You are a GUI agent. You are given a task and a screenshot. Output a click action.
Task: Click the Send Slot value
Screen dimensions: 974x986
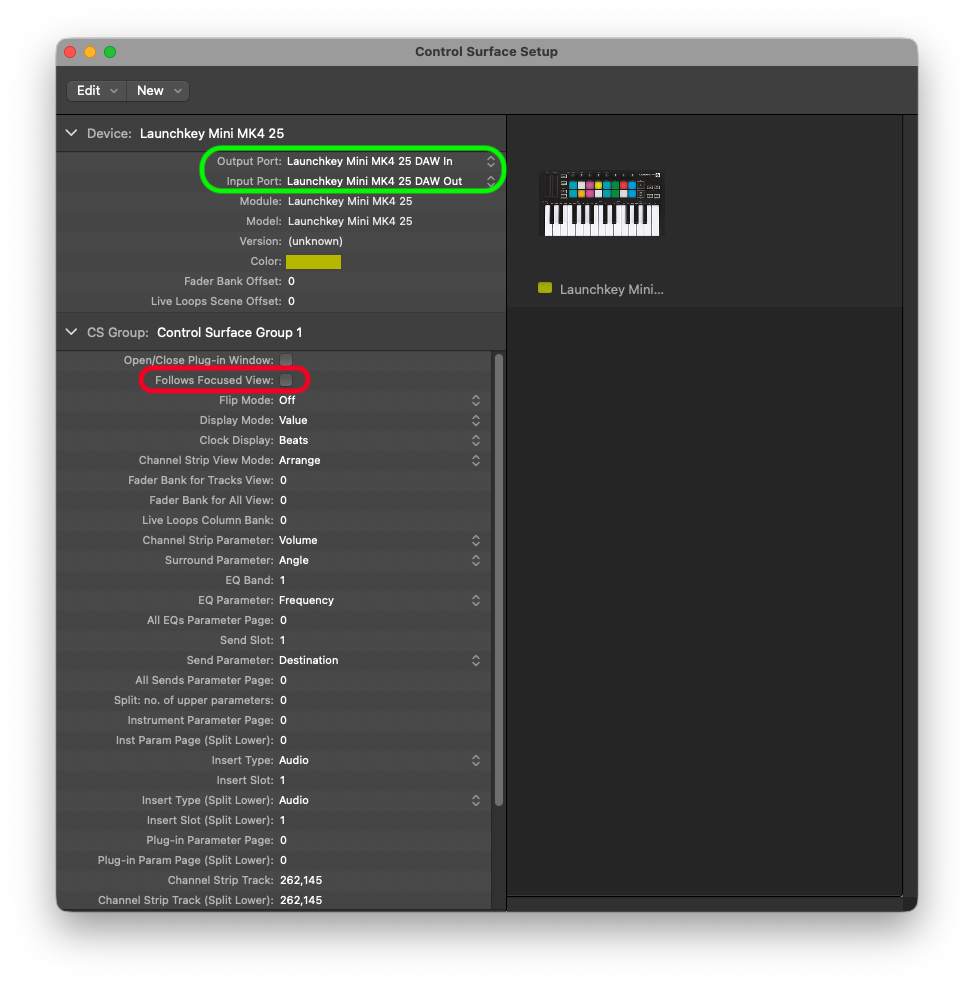tap(282, 640)
